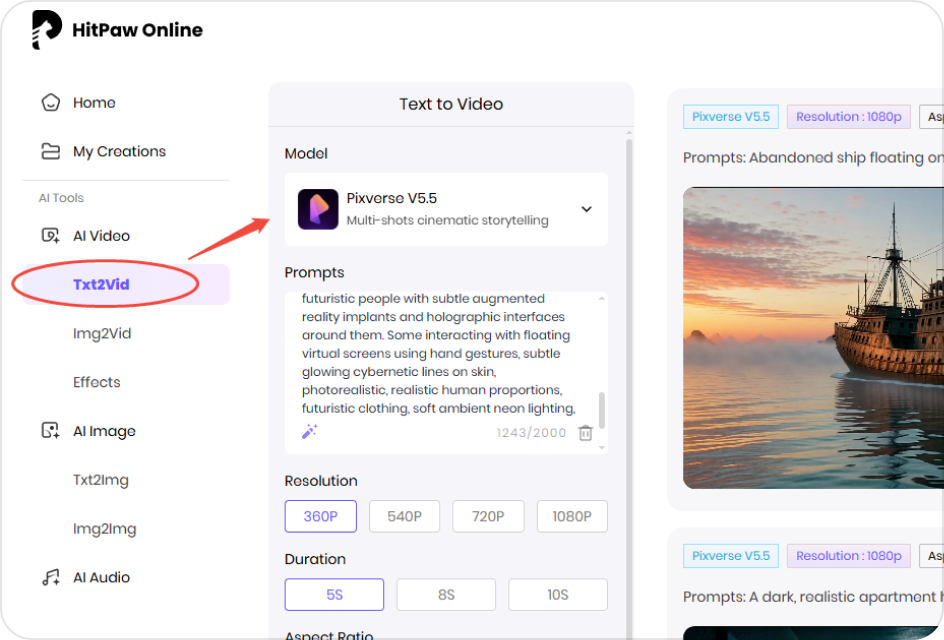Screen dimensions: 944x640
Task: Open Pixverse V5.5 via the model icon
Action: [x=318, y=209]
